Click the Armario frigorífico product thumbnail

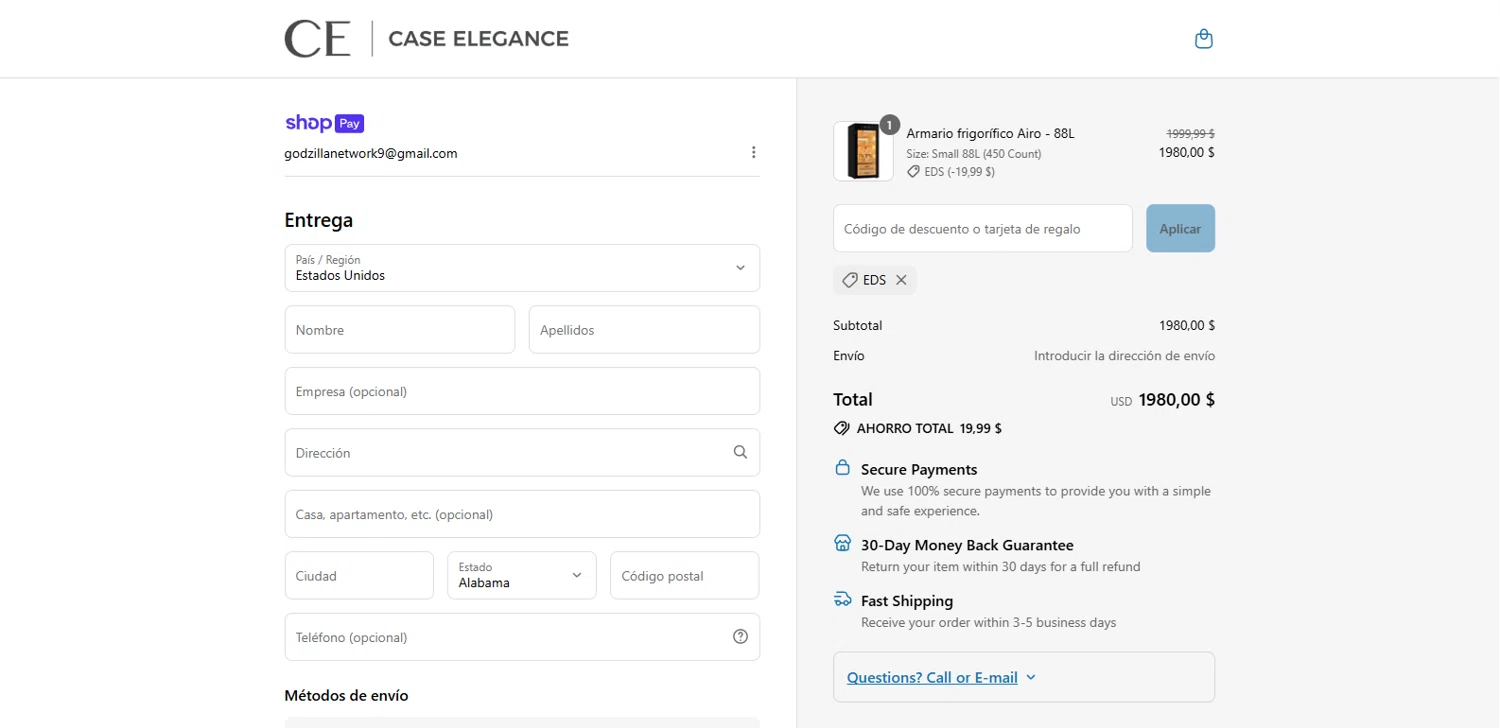click(x=863, y=151)
